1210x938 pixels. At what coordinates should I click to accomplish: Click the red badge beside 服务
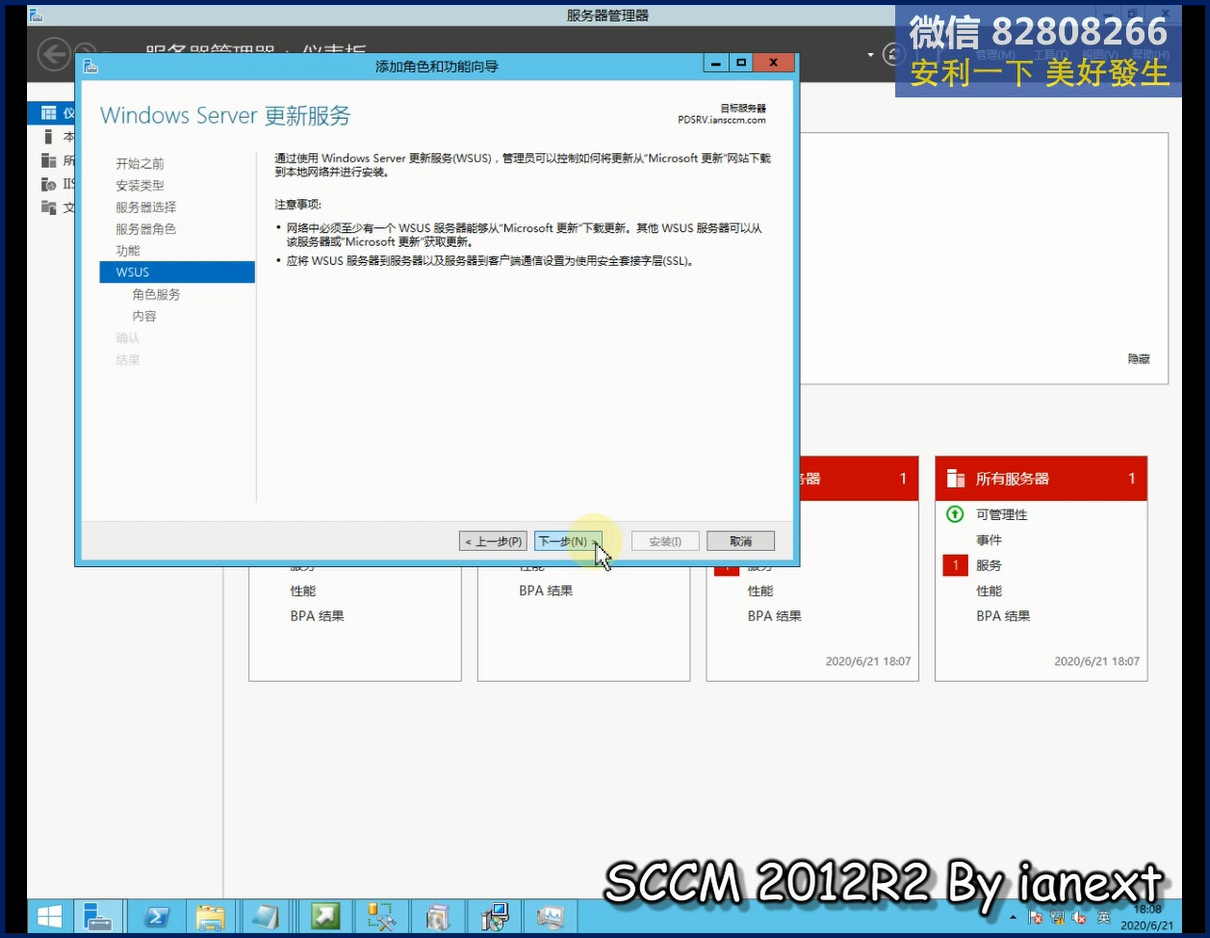click(x=955, y=566)
